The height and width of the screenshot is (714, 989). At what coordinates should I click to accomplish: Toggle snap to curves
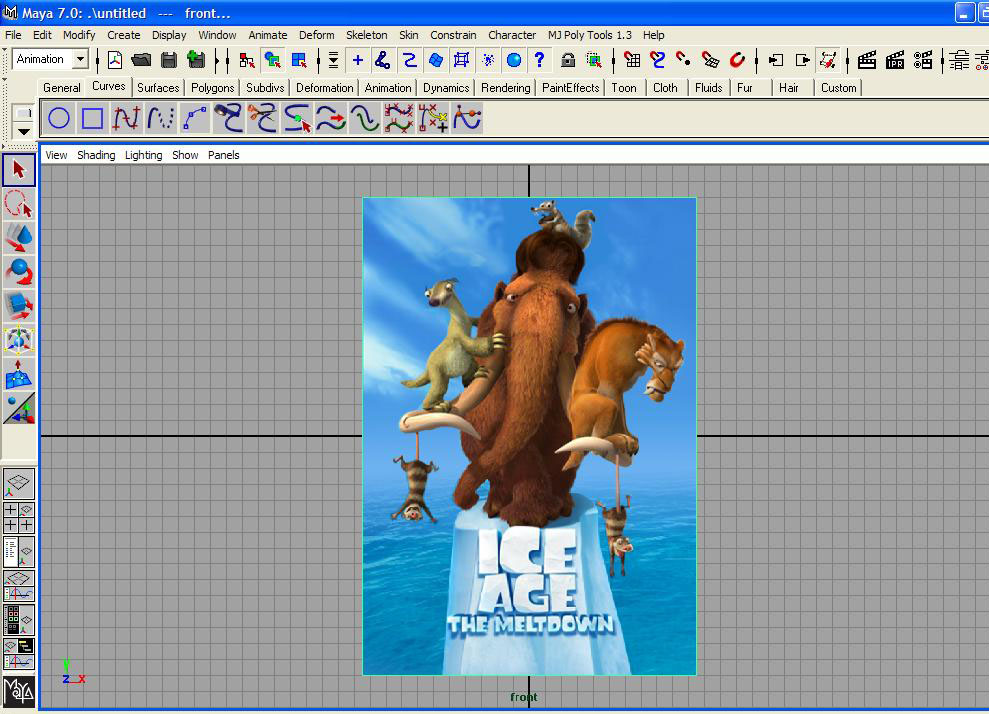tap(658, 60)
